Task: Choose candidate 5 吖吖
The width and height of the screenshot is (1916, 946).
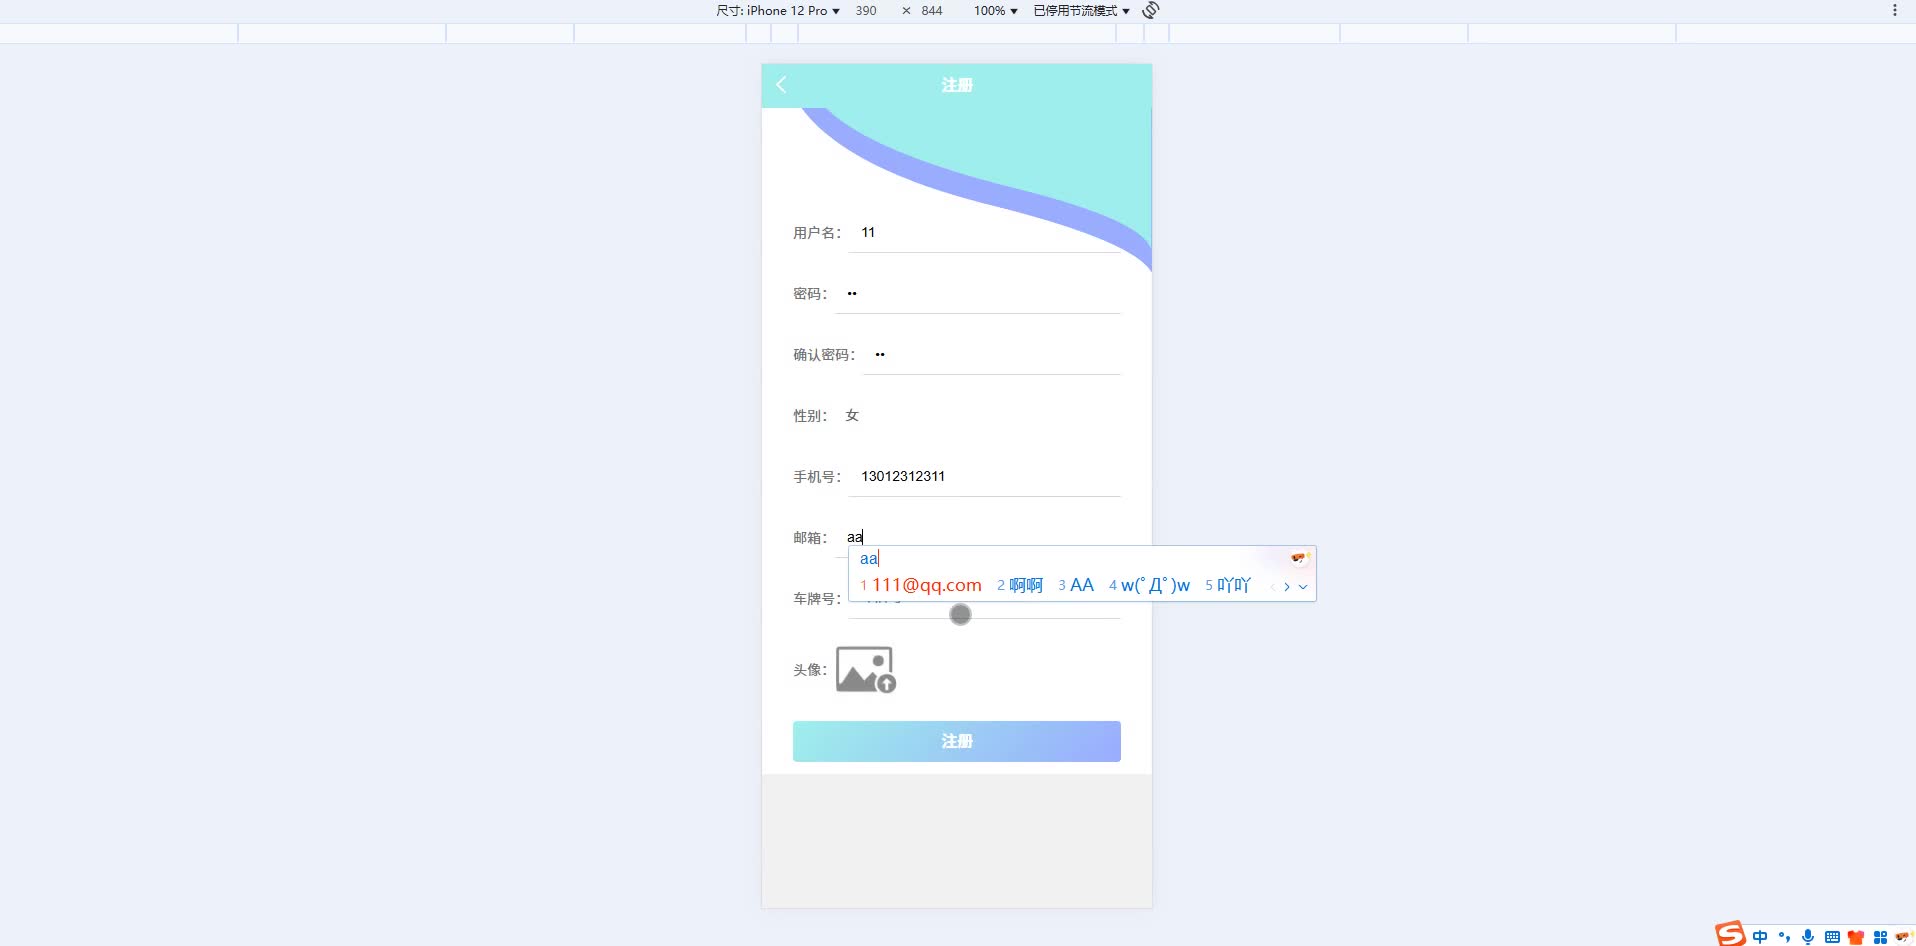Action: pyautogui.click(x=1228, y=585)
